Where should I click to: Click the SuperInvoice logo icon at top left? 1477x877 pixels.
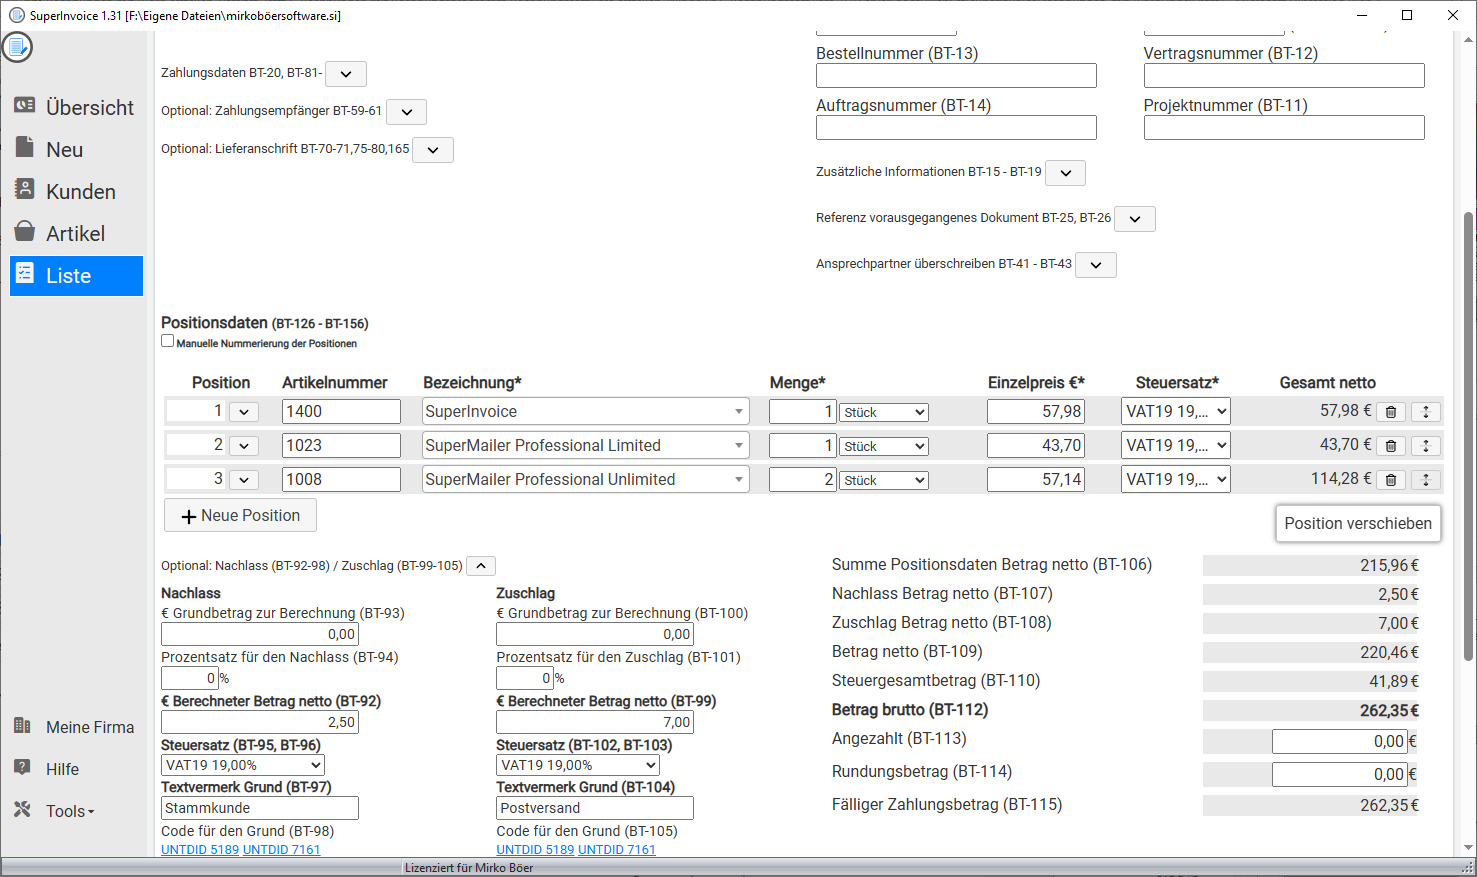coord(17,47)
